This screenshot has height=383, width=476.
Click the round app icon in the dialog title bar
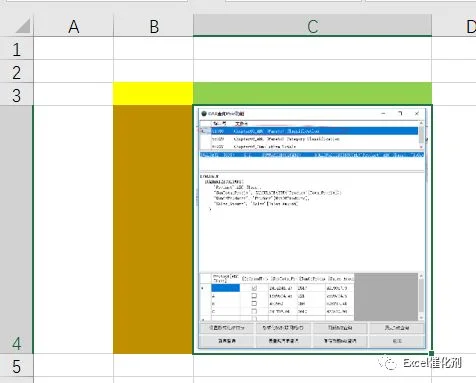pos(204,113)
